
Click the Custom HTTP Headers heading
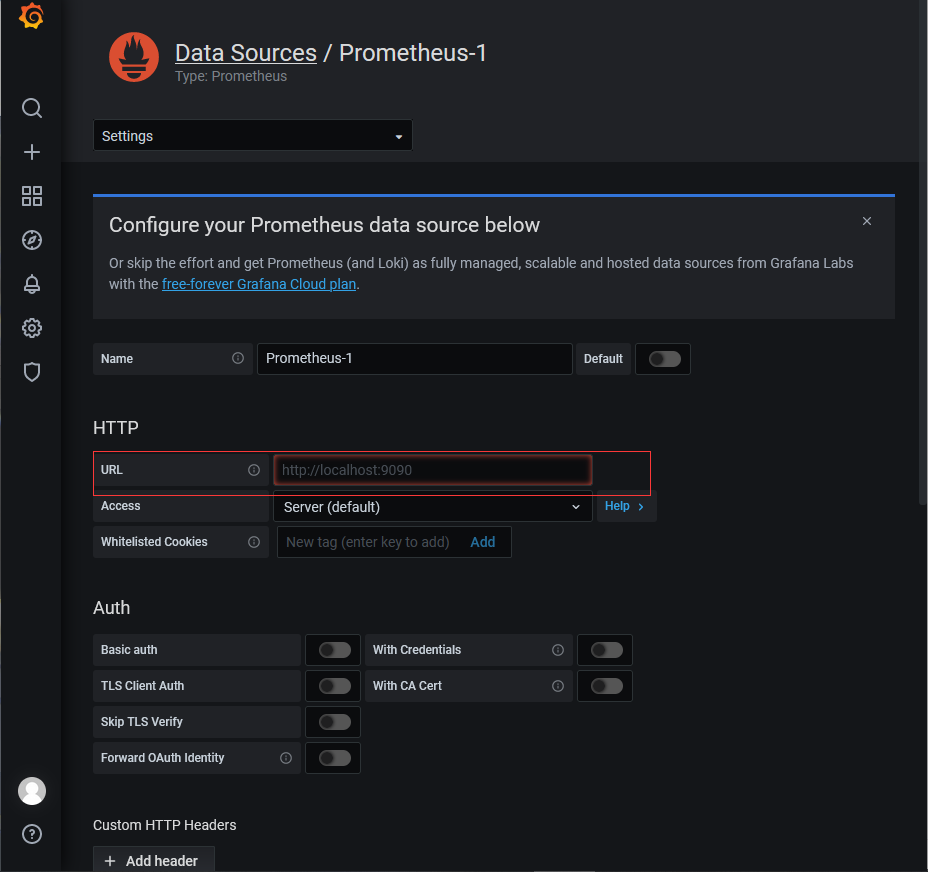click(165, 825)
